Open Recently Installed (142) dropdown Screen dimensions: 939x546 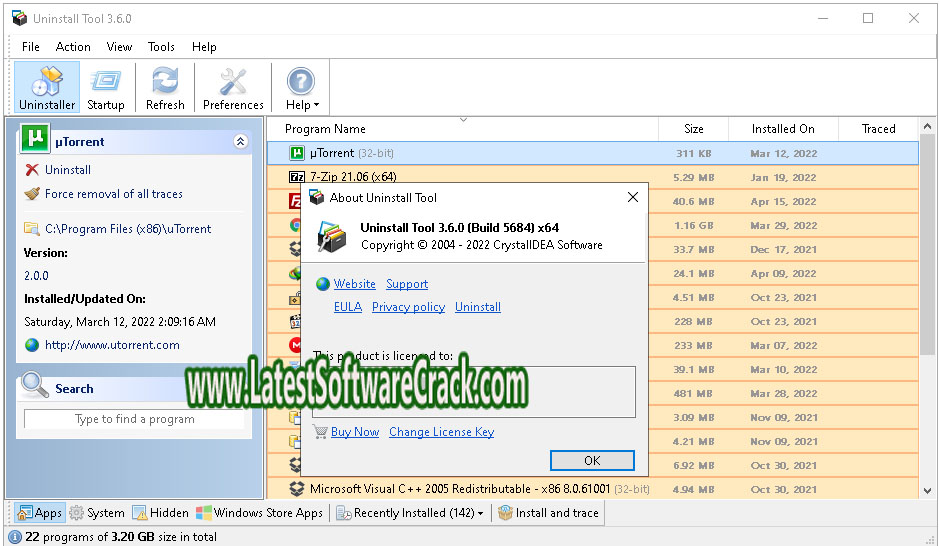(x=410, y=513)
